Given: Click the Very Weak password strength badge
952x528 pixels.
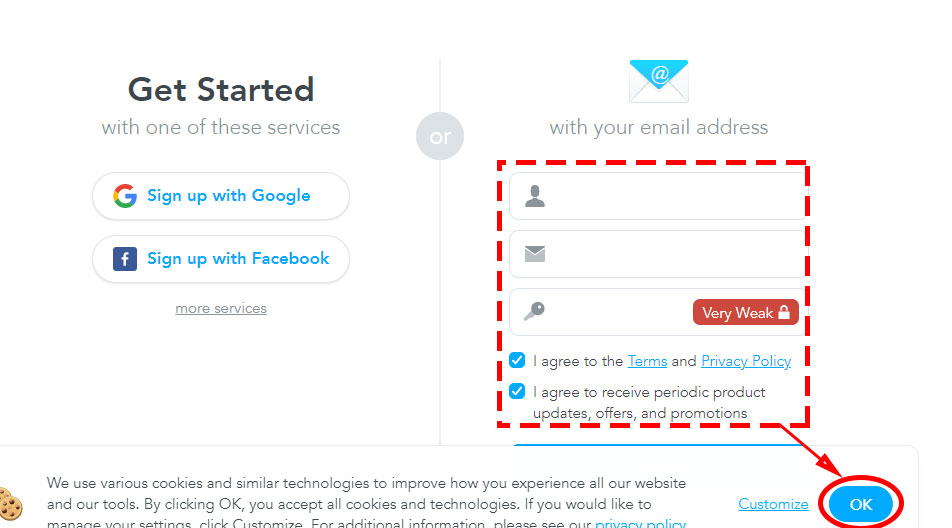Looking at the screenshot, I should [738, 313].
